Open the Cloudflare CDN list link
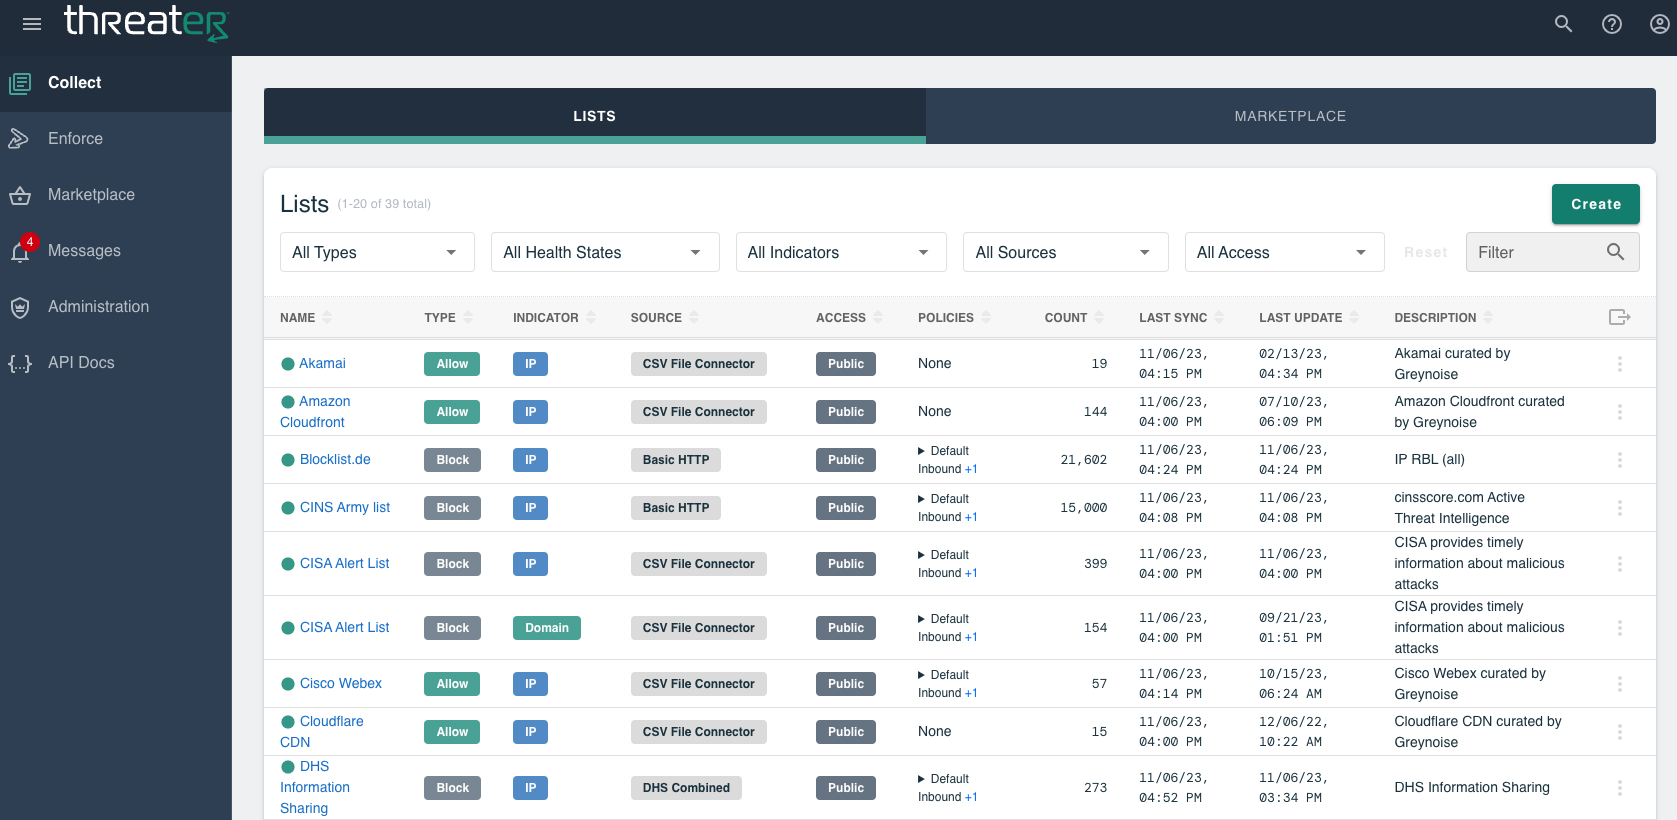 click(322, 732)
